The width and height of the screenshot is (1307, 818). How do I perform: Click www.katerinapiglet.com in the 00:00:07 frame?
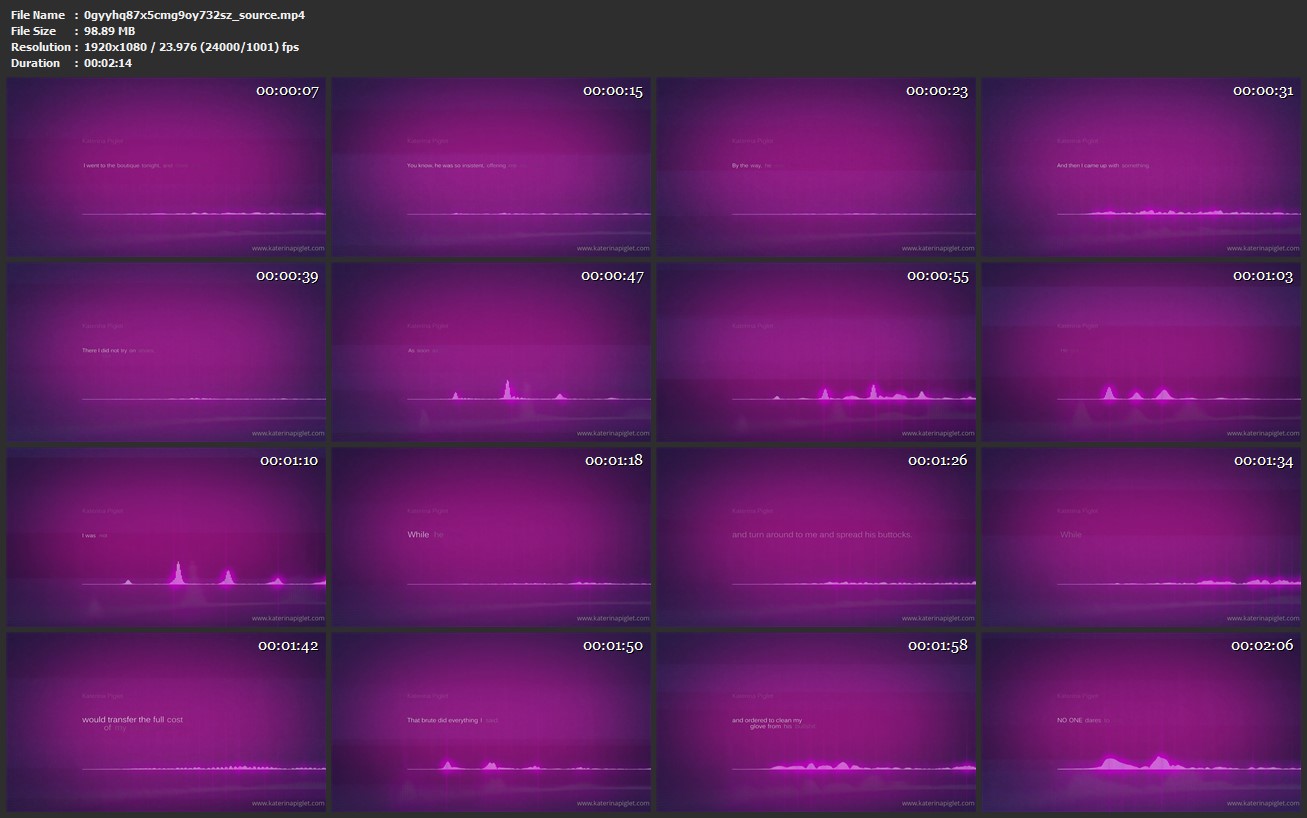(288, 248)
